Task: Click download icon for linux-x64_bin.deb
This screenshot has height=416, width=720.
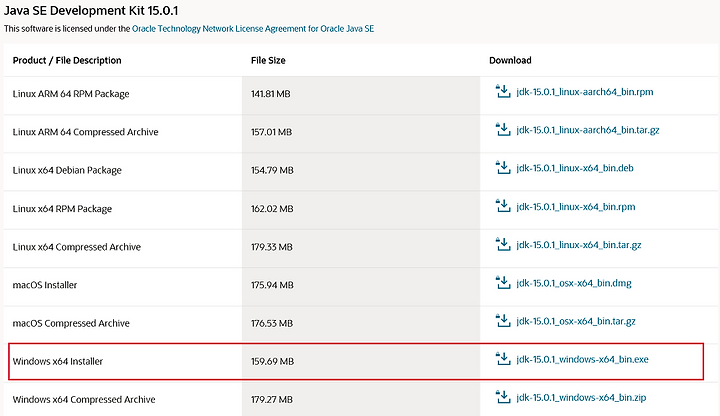Action: (503, 168)
